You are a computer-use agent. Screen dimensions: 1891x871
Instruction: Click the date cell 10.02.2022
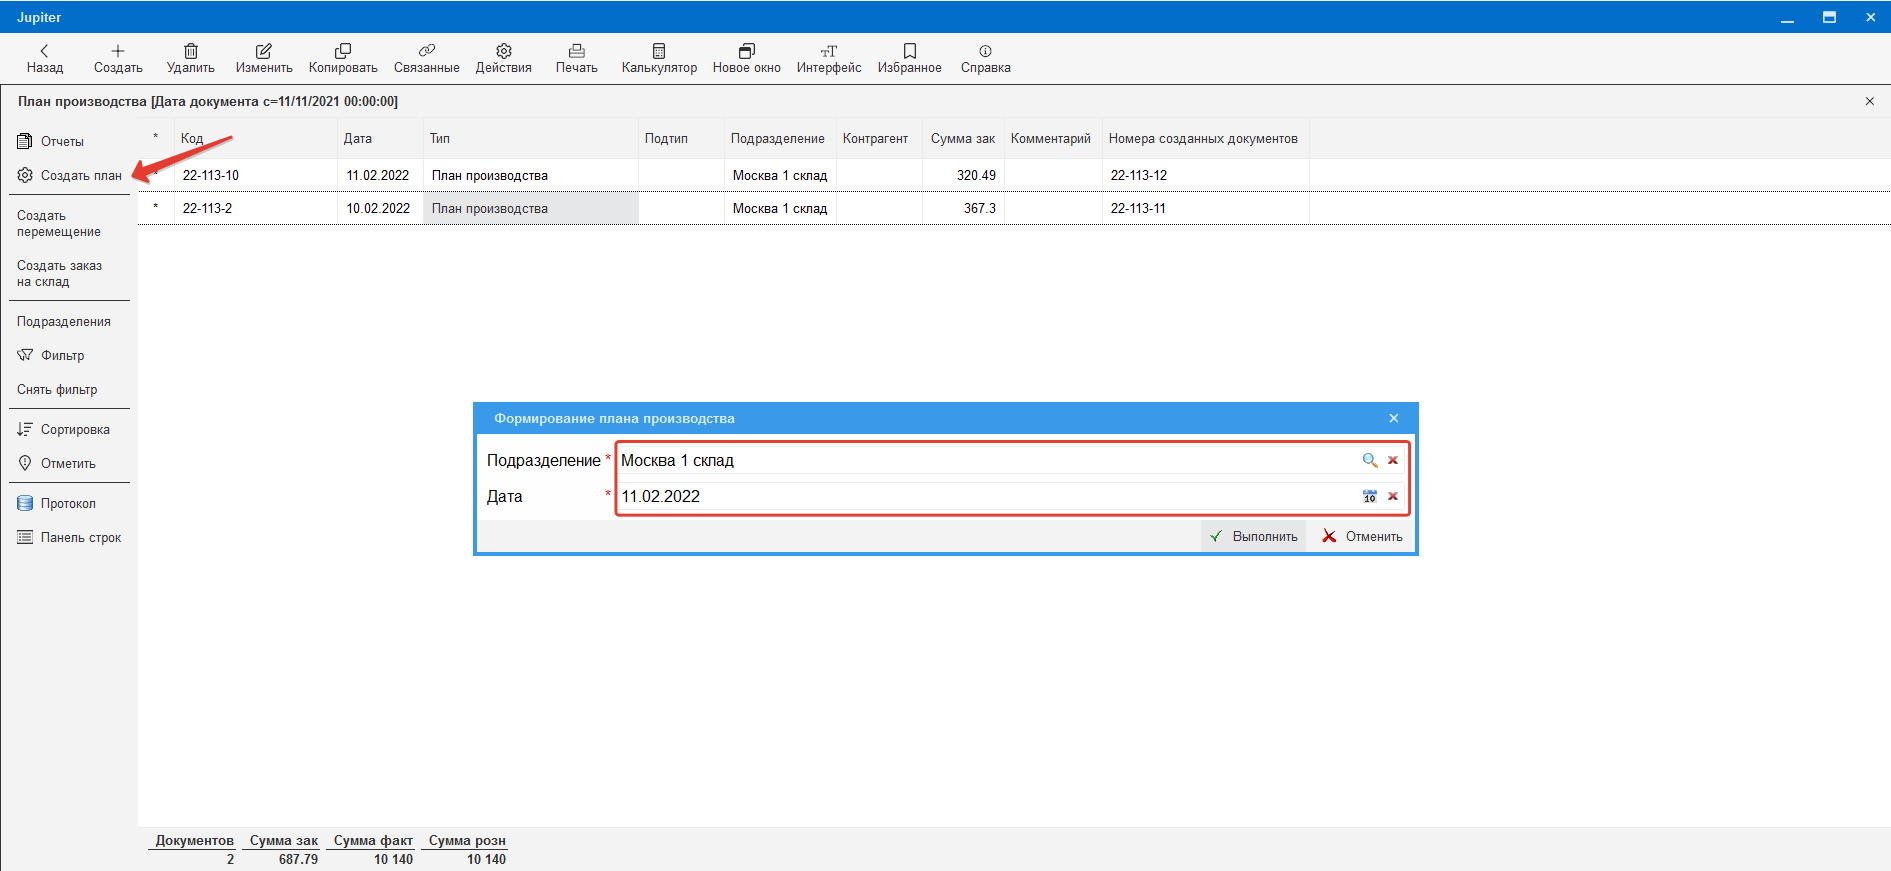pyautogui.click(x=378, y=208)
